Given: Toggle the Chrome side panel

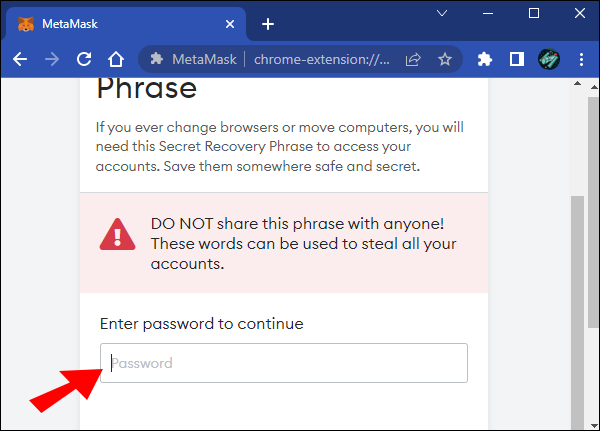Looking at the screenshot, I should pyautogui.click(x=516, y=59).
